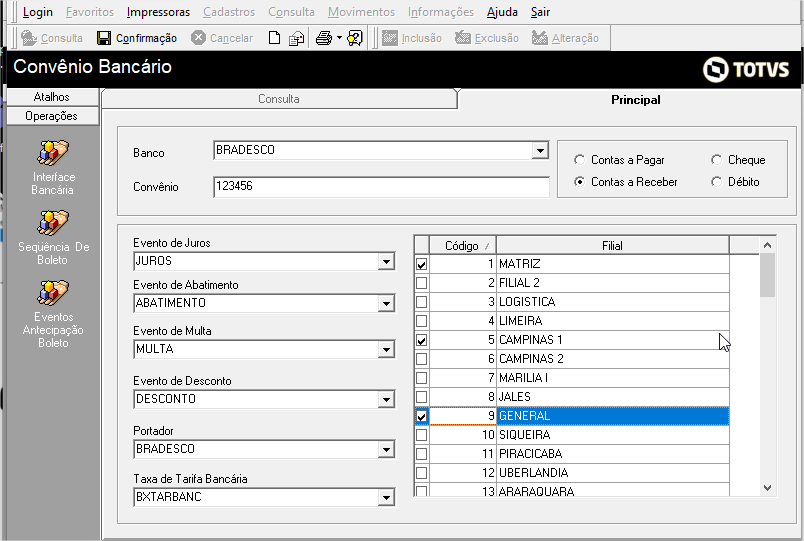
Task: Uncheck the GENERAL checkbox
Action: click(421, 416)
